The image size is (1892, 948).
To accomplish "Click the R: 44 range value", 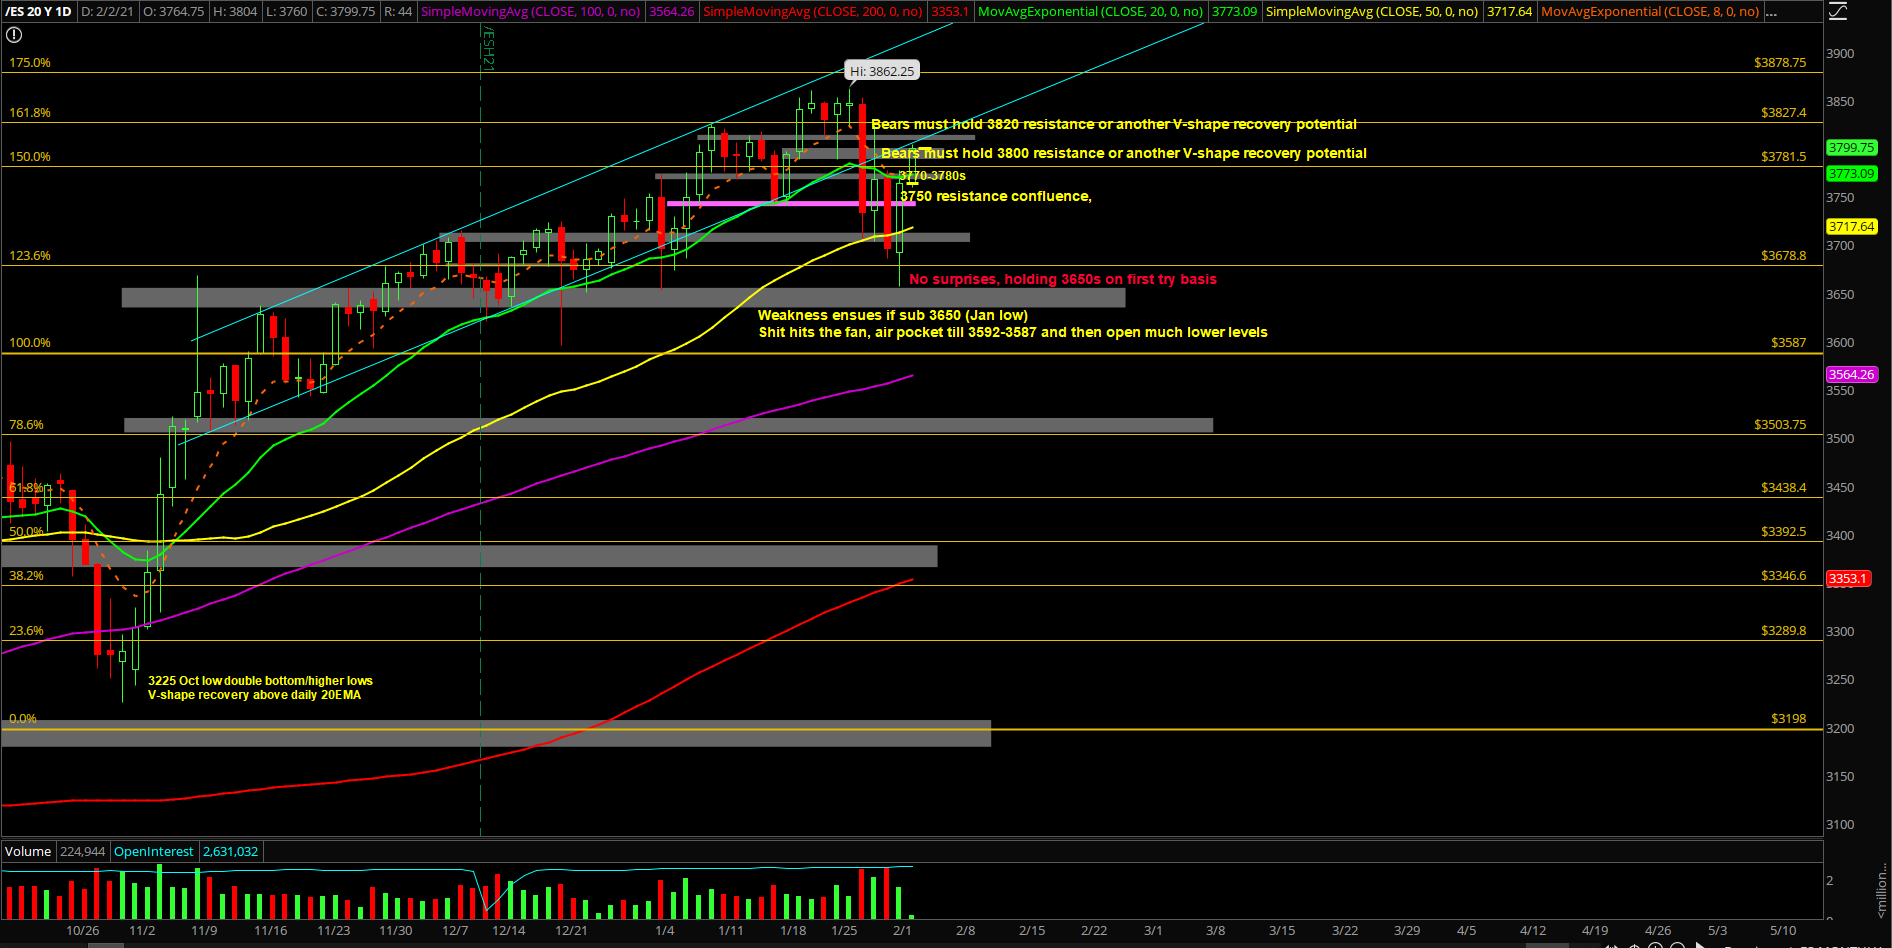I will point(397,12).
